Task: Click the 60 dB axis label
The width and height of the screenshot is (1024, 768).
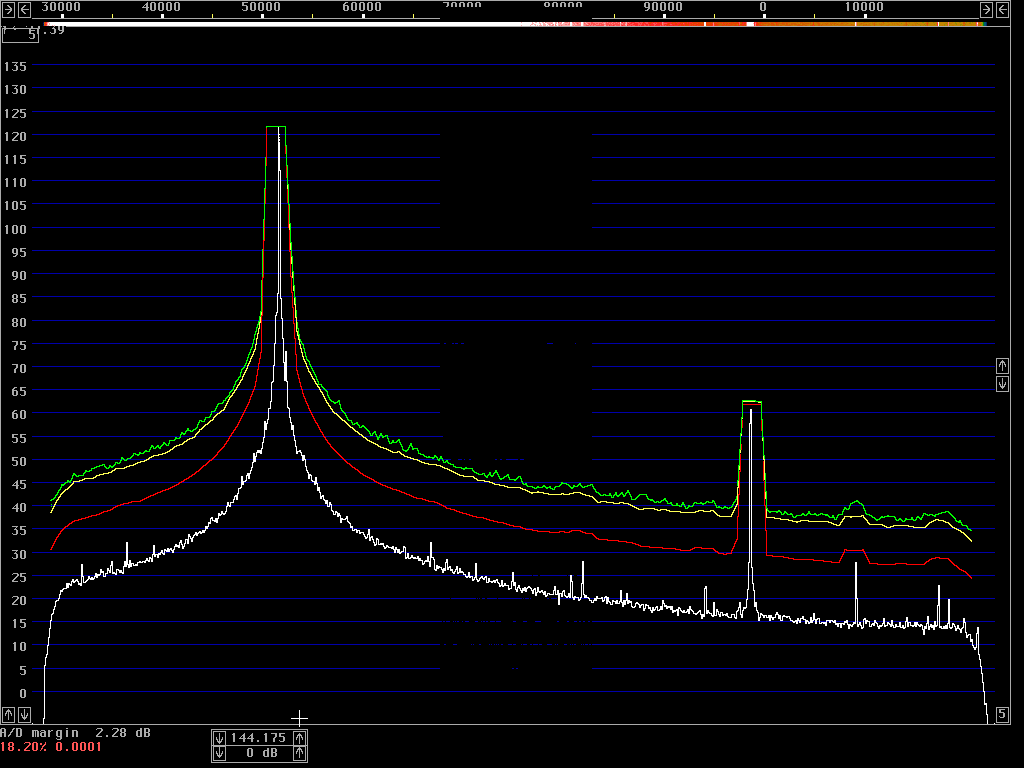Action: pyautogui.click(x=19, y=415)
